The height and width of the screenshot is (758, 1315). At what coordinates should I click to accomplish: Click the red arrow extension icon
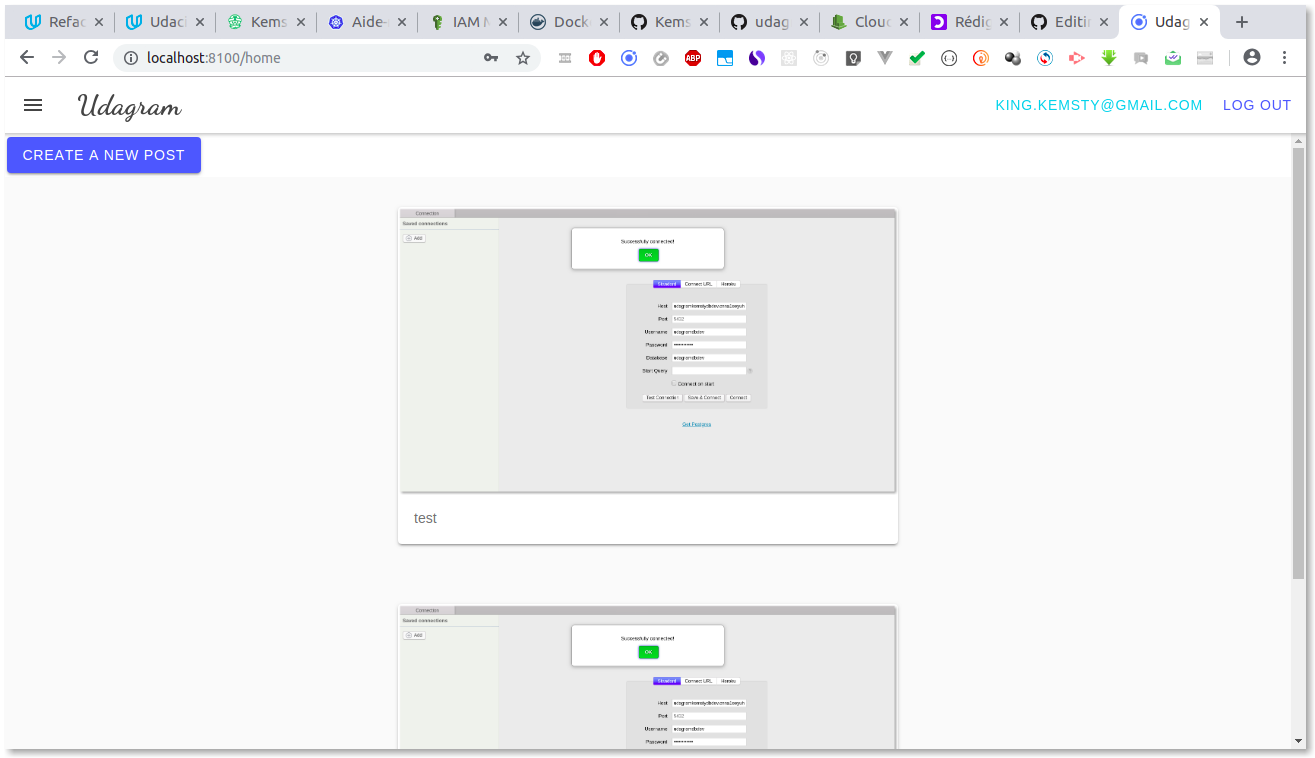click(x=1077, y=58)
